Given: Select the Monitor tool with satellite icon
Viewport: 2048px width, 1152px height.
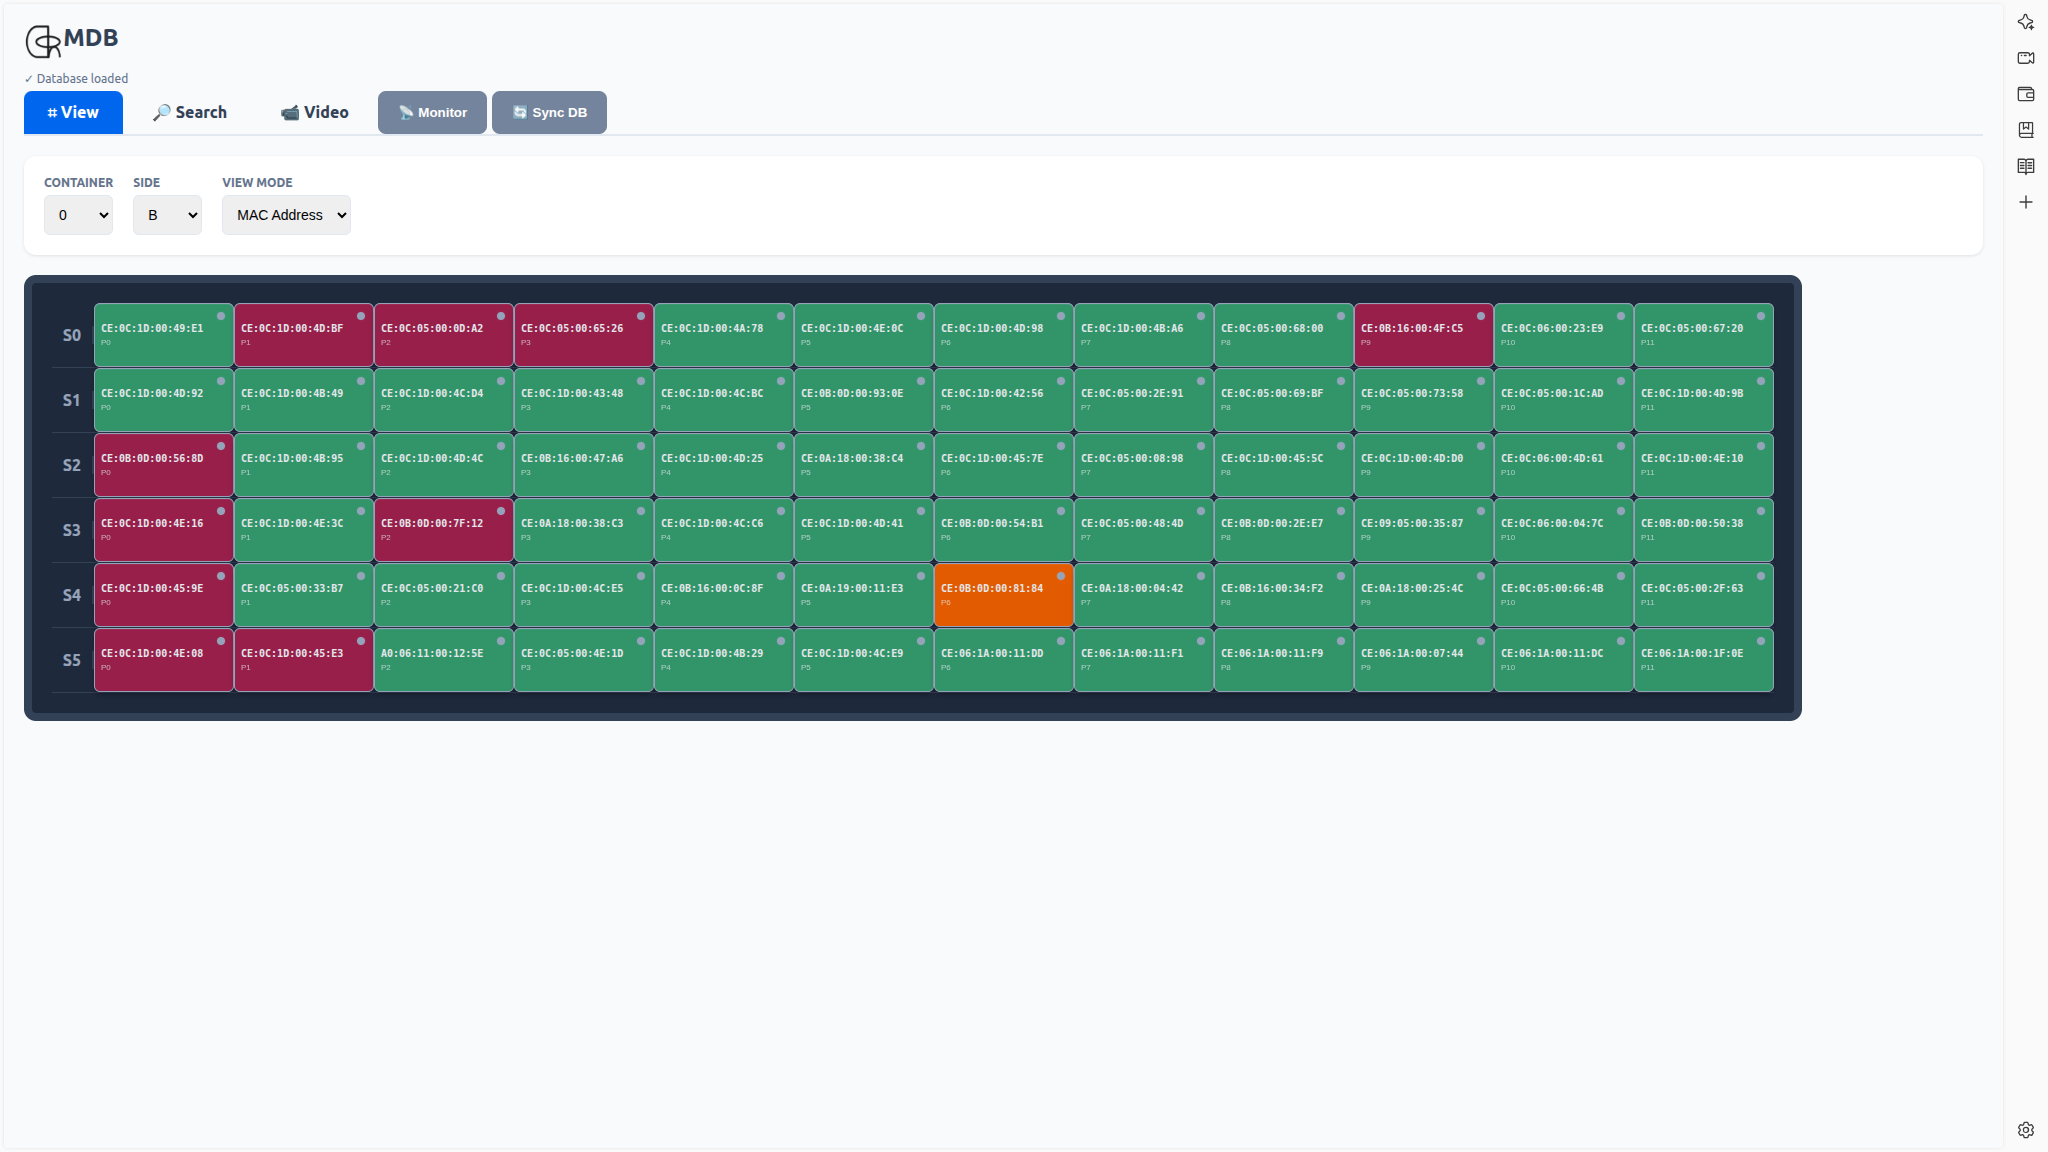Looking at the screenshot, I should 432,112.
